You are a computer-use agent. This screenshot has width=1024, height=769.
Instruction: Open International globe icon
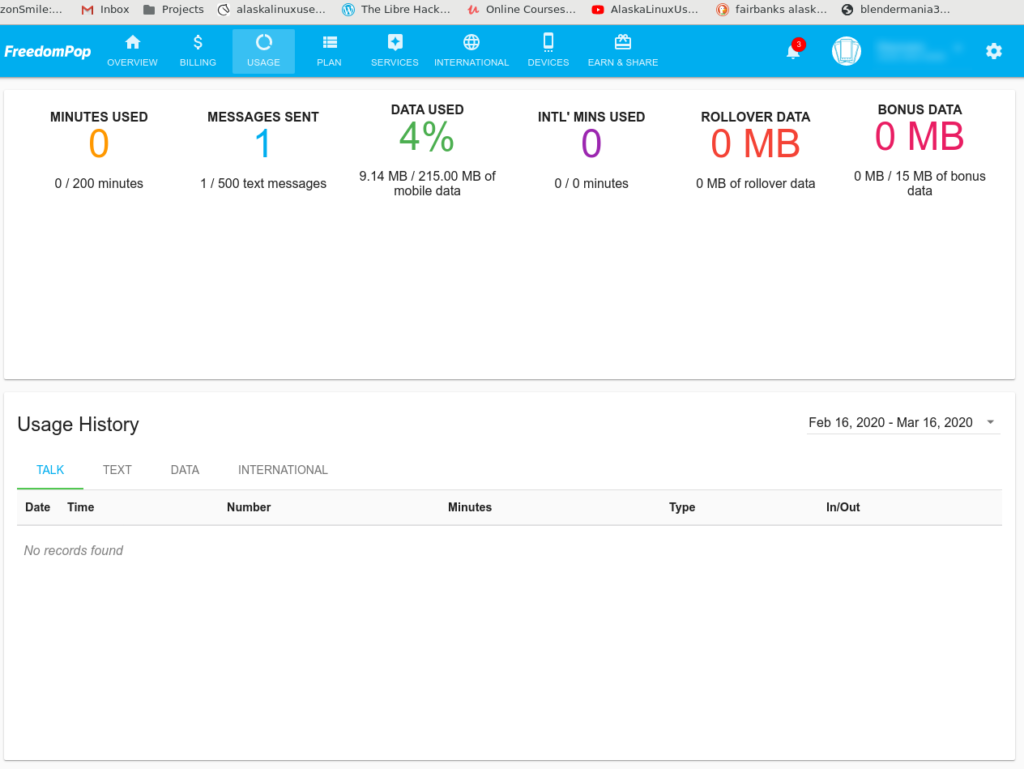click(471, 43)
